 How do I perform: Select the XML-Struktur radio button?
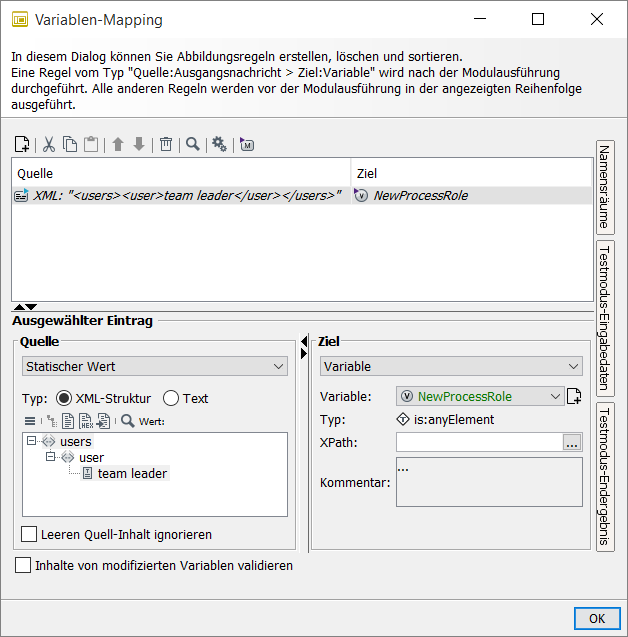point(64,398)
